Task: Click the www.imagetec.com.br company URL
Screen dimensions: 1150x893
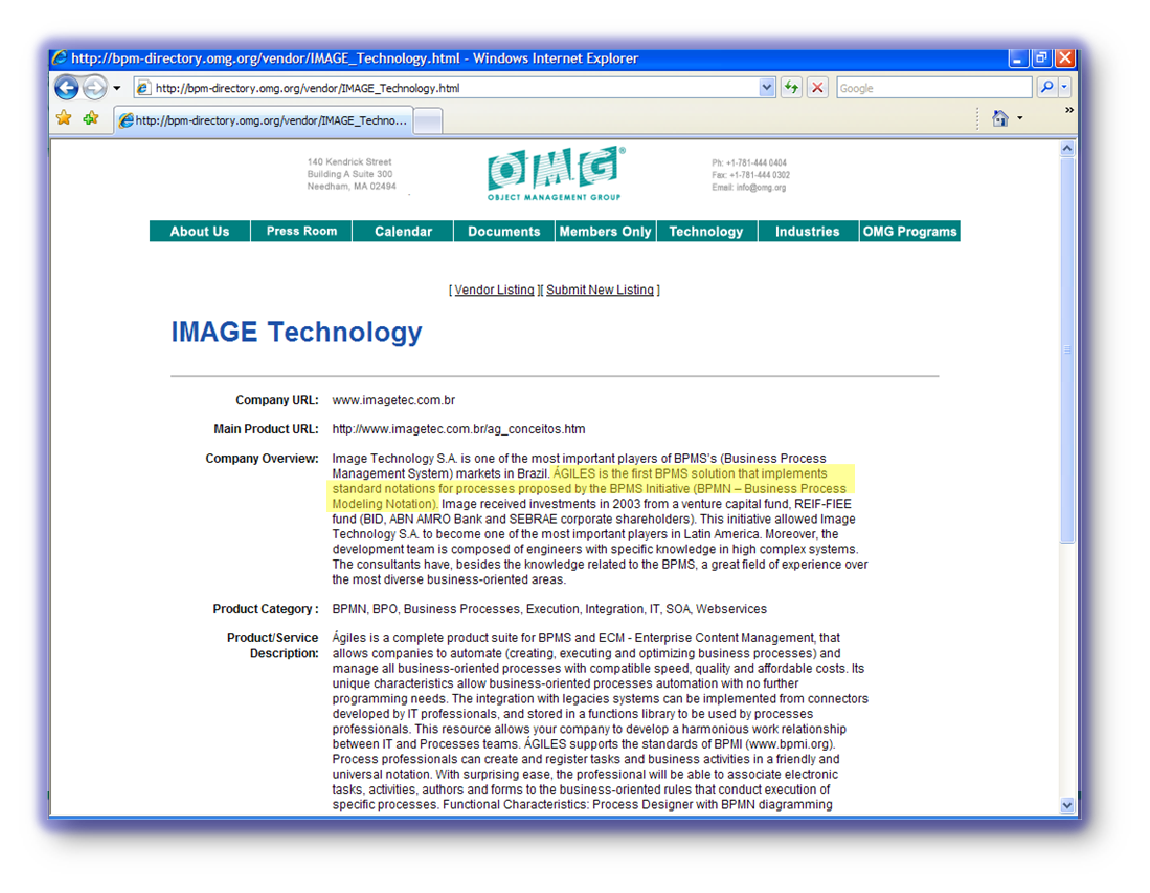Action: coord(394,400)
